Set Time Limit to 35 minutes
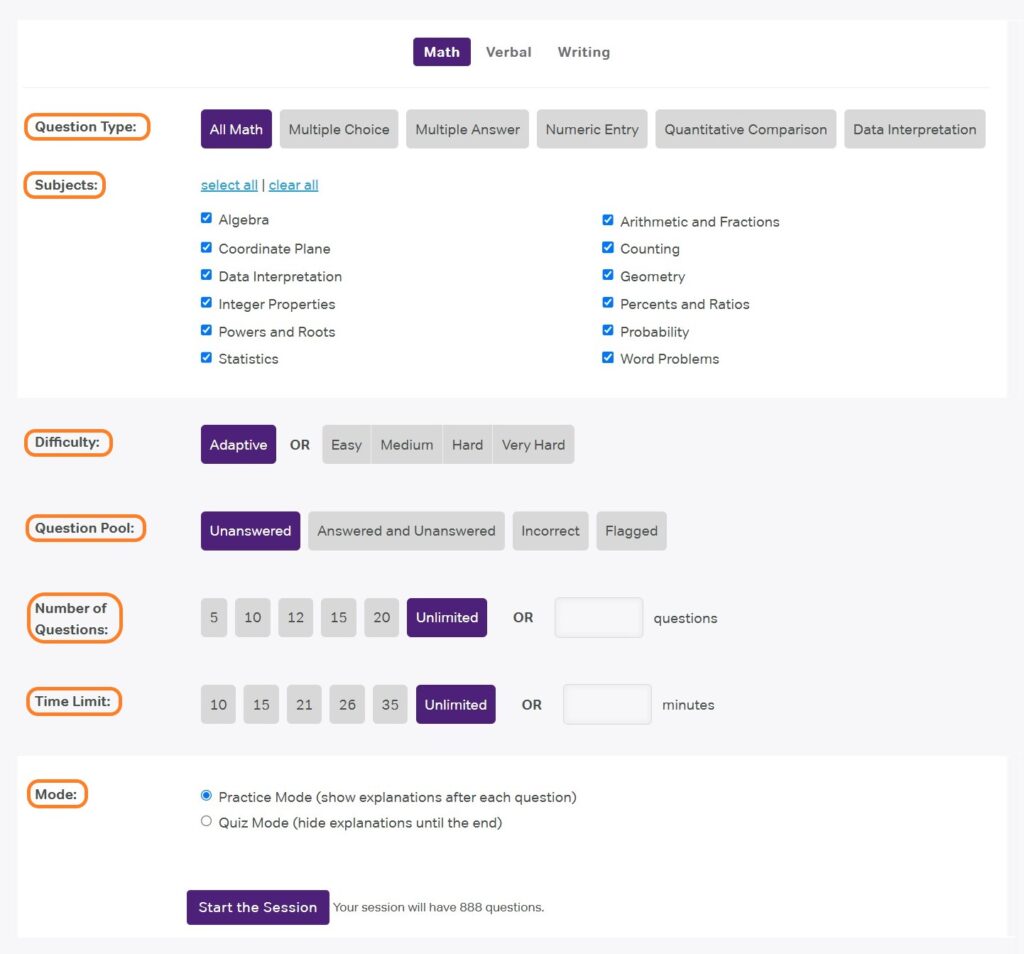1024x954 pixels. pyautogui.click(x=390, y=704)
